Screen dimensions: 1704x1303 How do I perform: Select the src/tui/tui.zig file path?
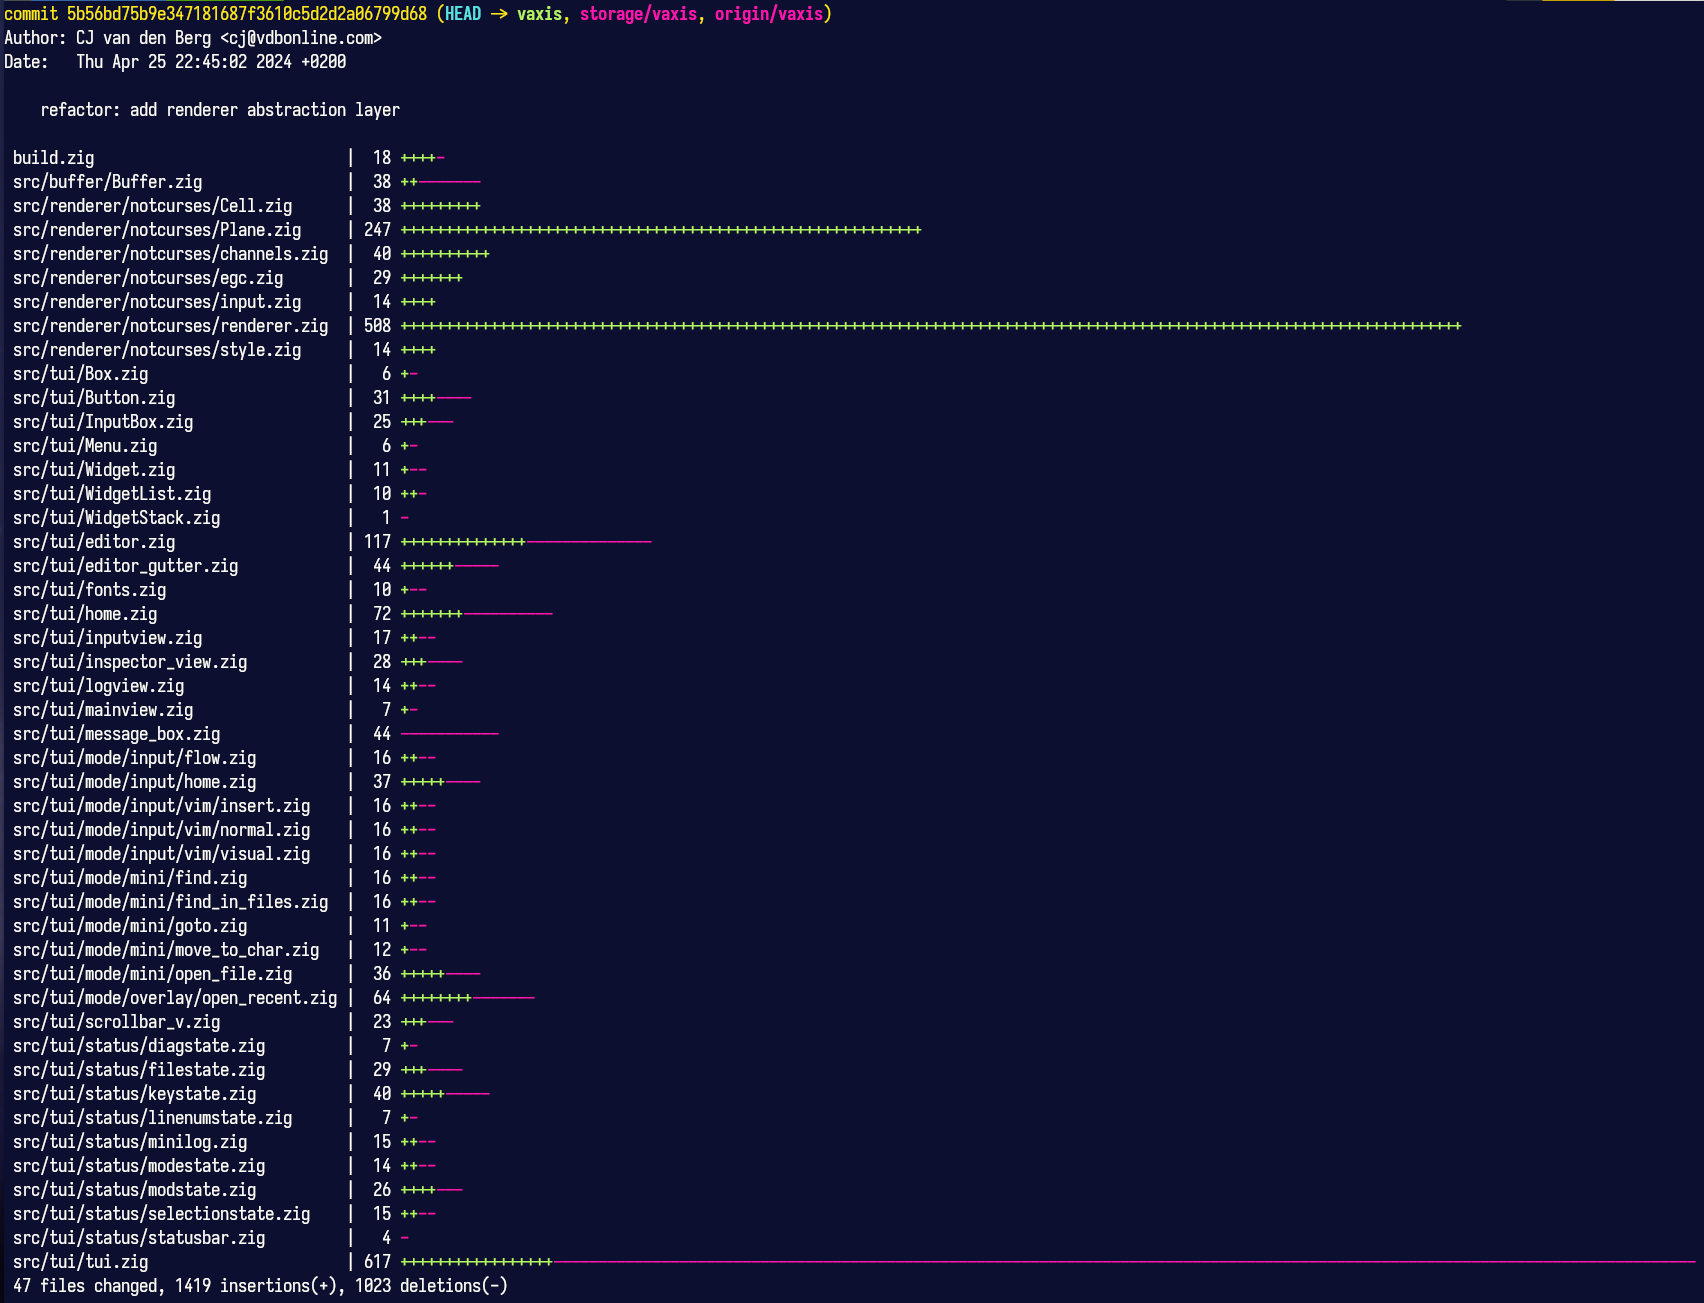pyautogui.click(x=80, y=1262)
